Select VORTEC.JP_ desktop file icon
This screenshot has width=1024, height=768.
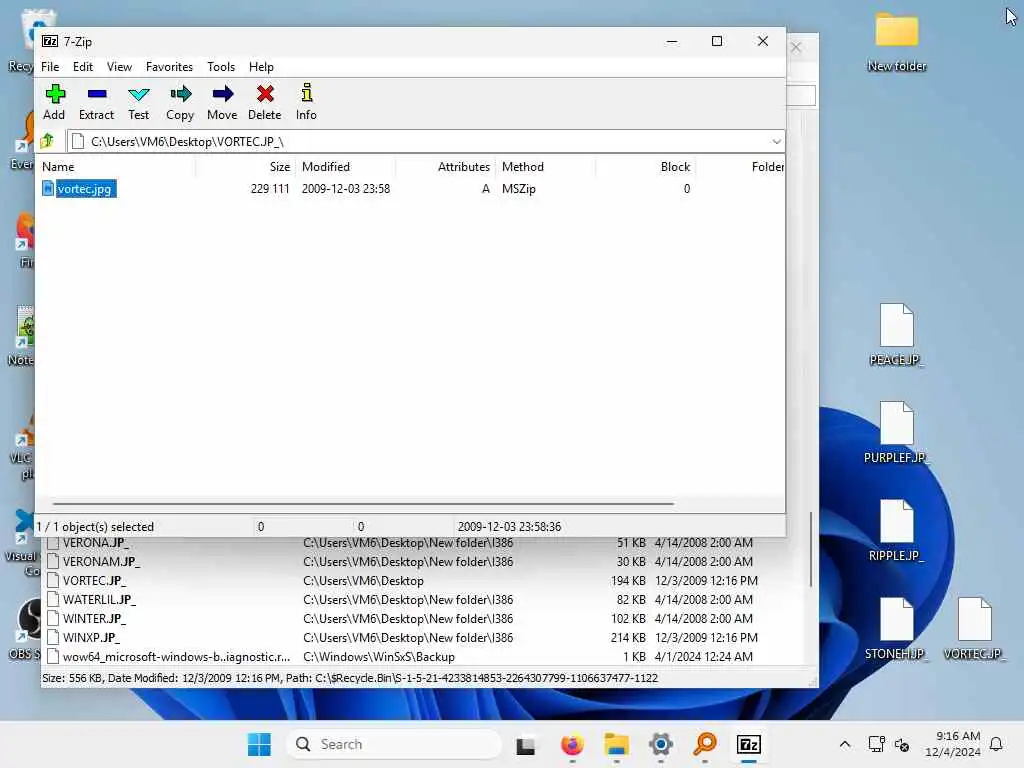coord(974,629)
